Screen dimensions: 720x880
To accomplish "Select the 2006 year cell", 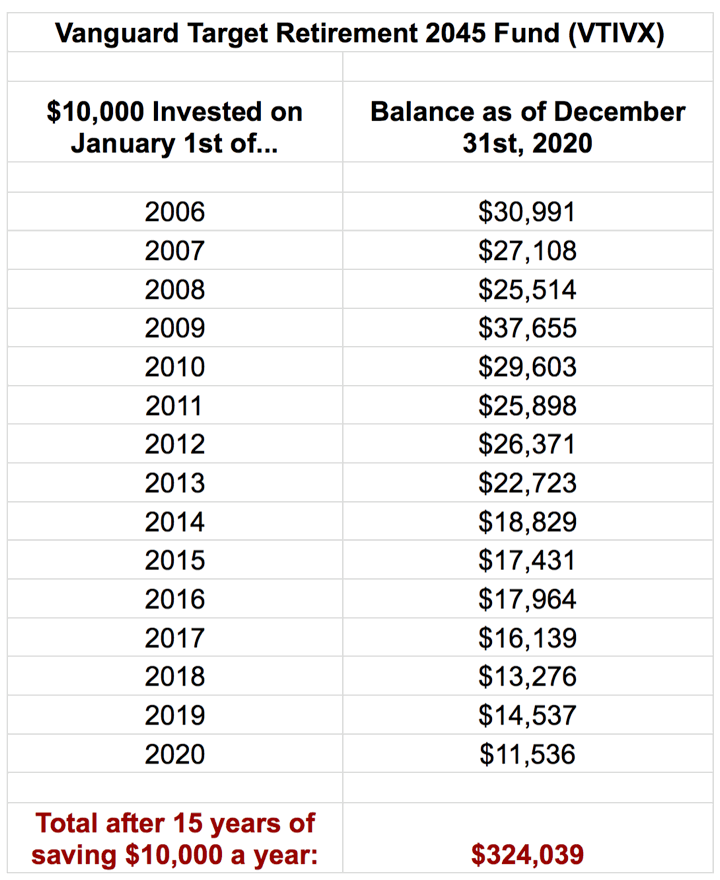I will [175, 212].
